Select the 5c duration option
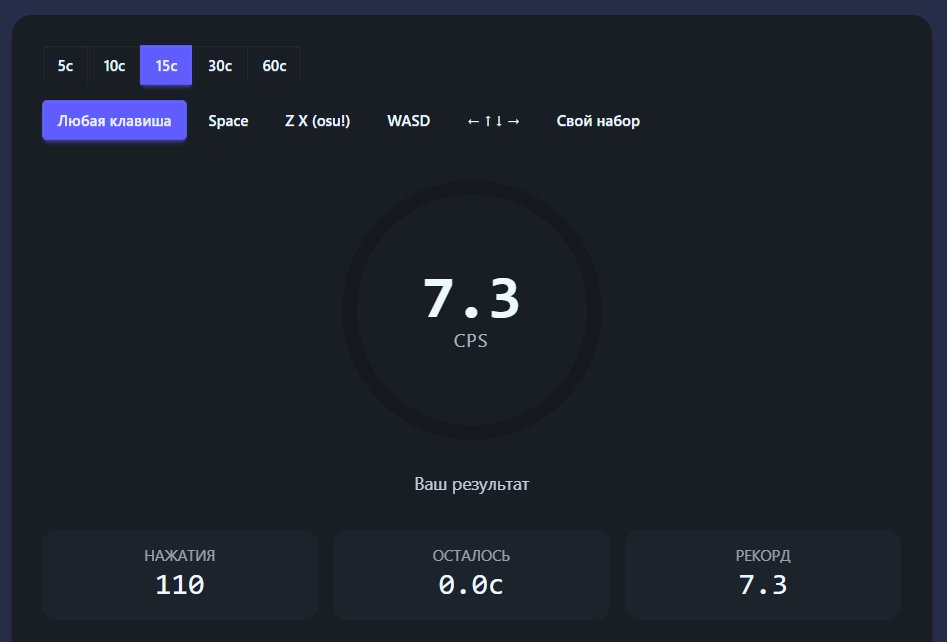Image resolution: width=947 pixels, height=642 pixels. tap(65, 65)
